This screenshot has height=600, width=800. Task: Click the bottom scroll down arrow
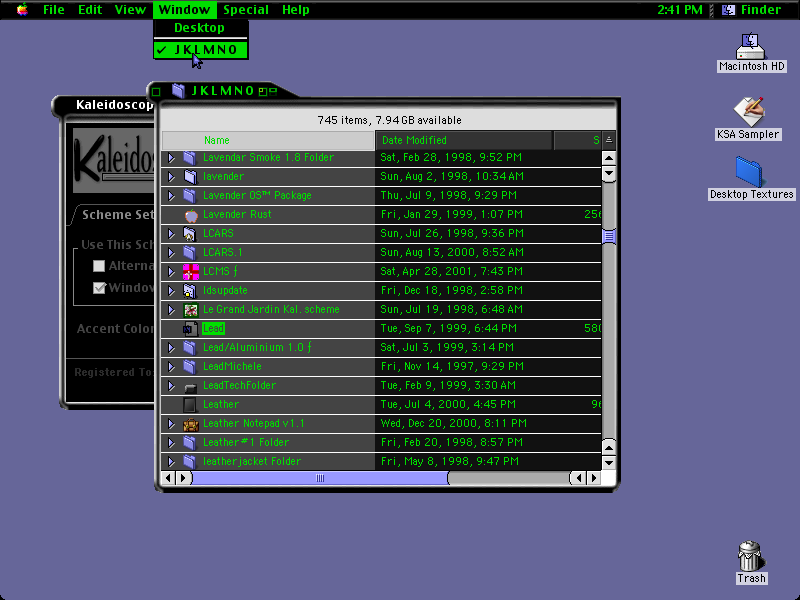click(609, 463)
